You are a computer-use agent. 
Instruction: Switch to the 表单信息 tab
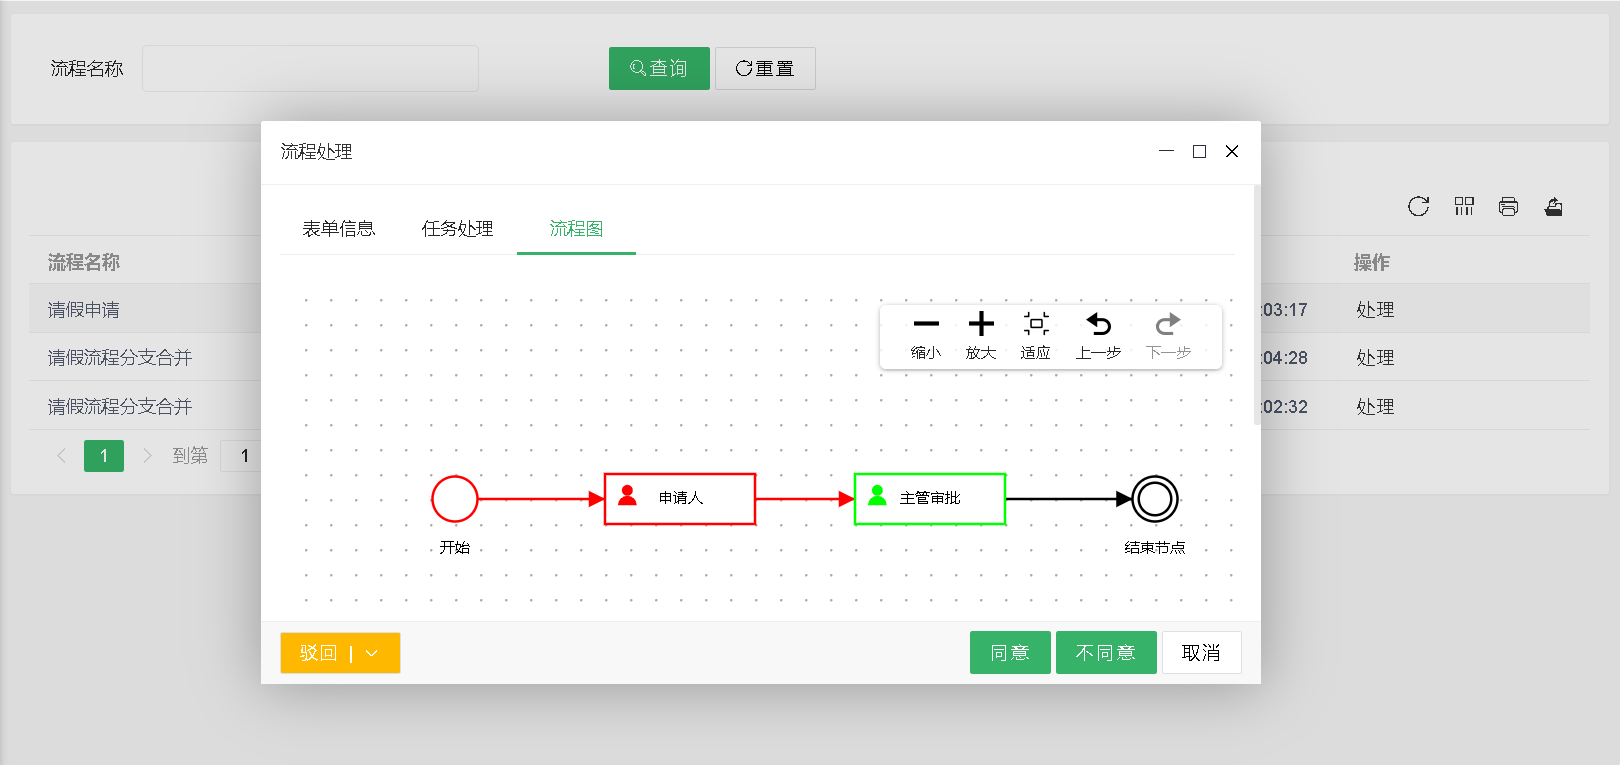click(339, 229)
